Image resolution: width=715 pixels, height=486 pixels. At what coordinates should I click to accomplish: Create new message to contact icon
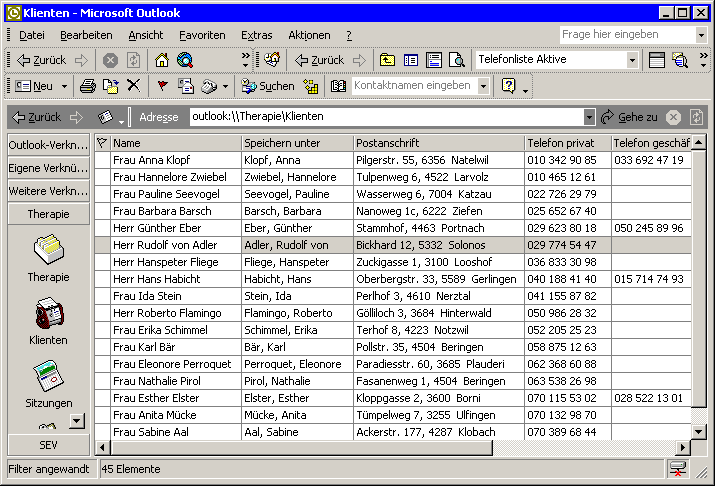pos(185,86)
